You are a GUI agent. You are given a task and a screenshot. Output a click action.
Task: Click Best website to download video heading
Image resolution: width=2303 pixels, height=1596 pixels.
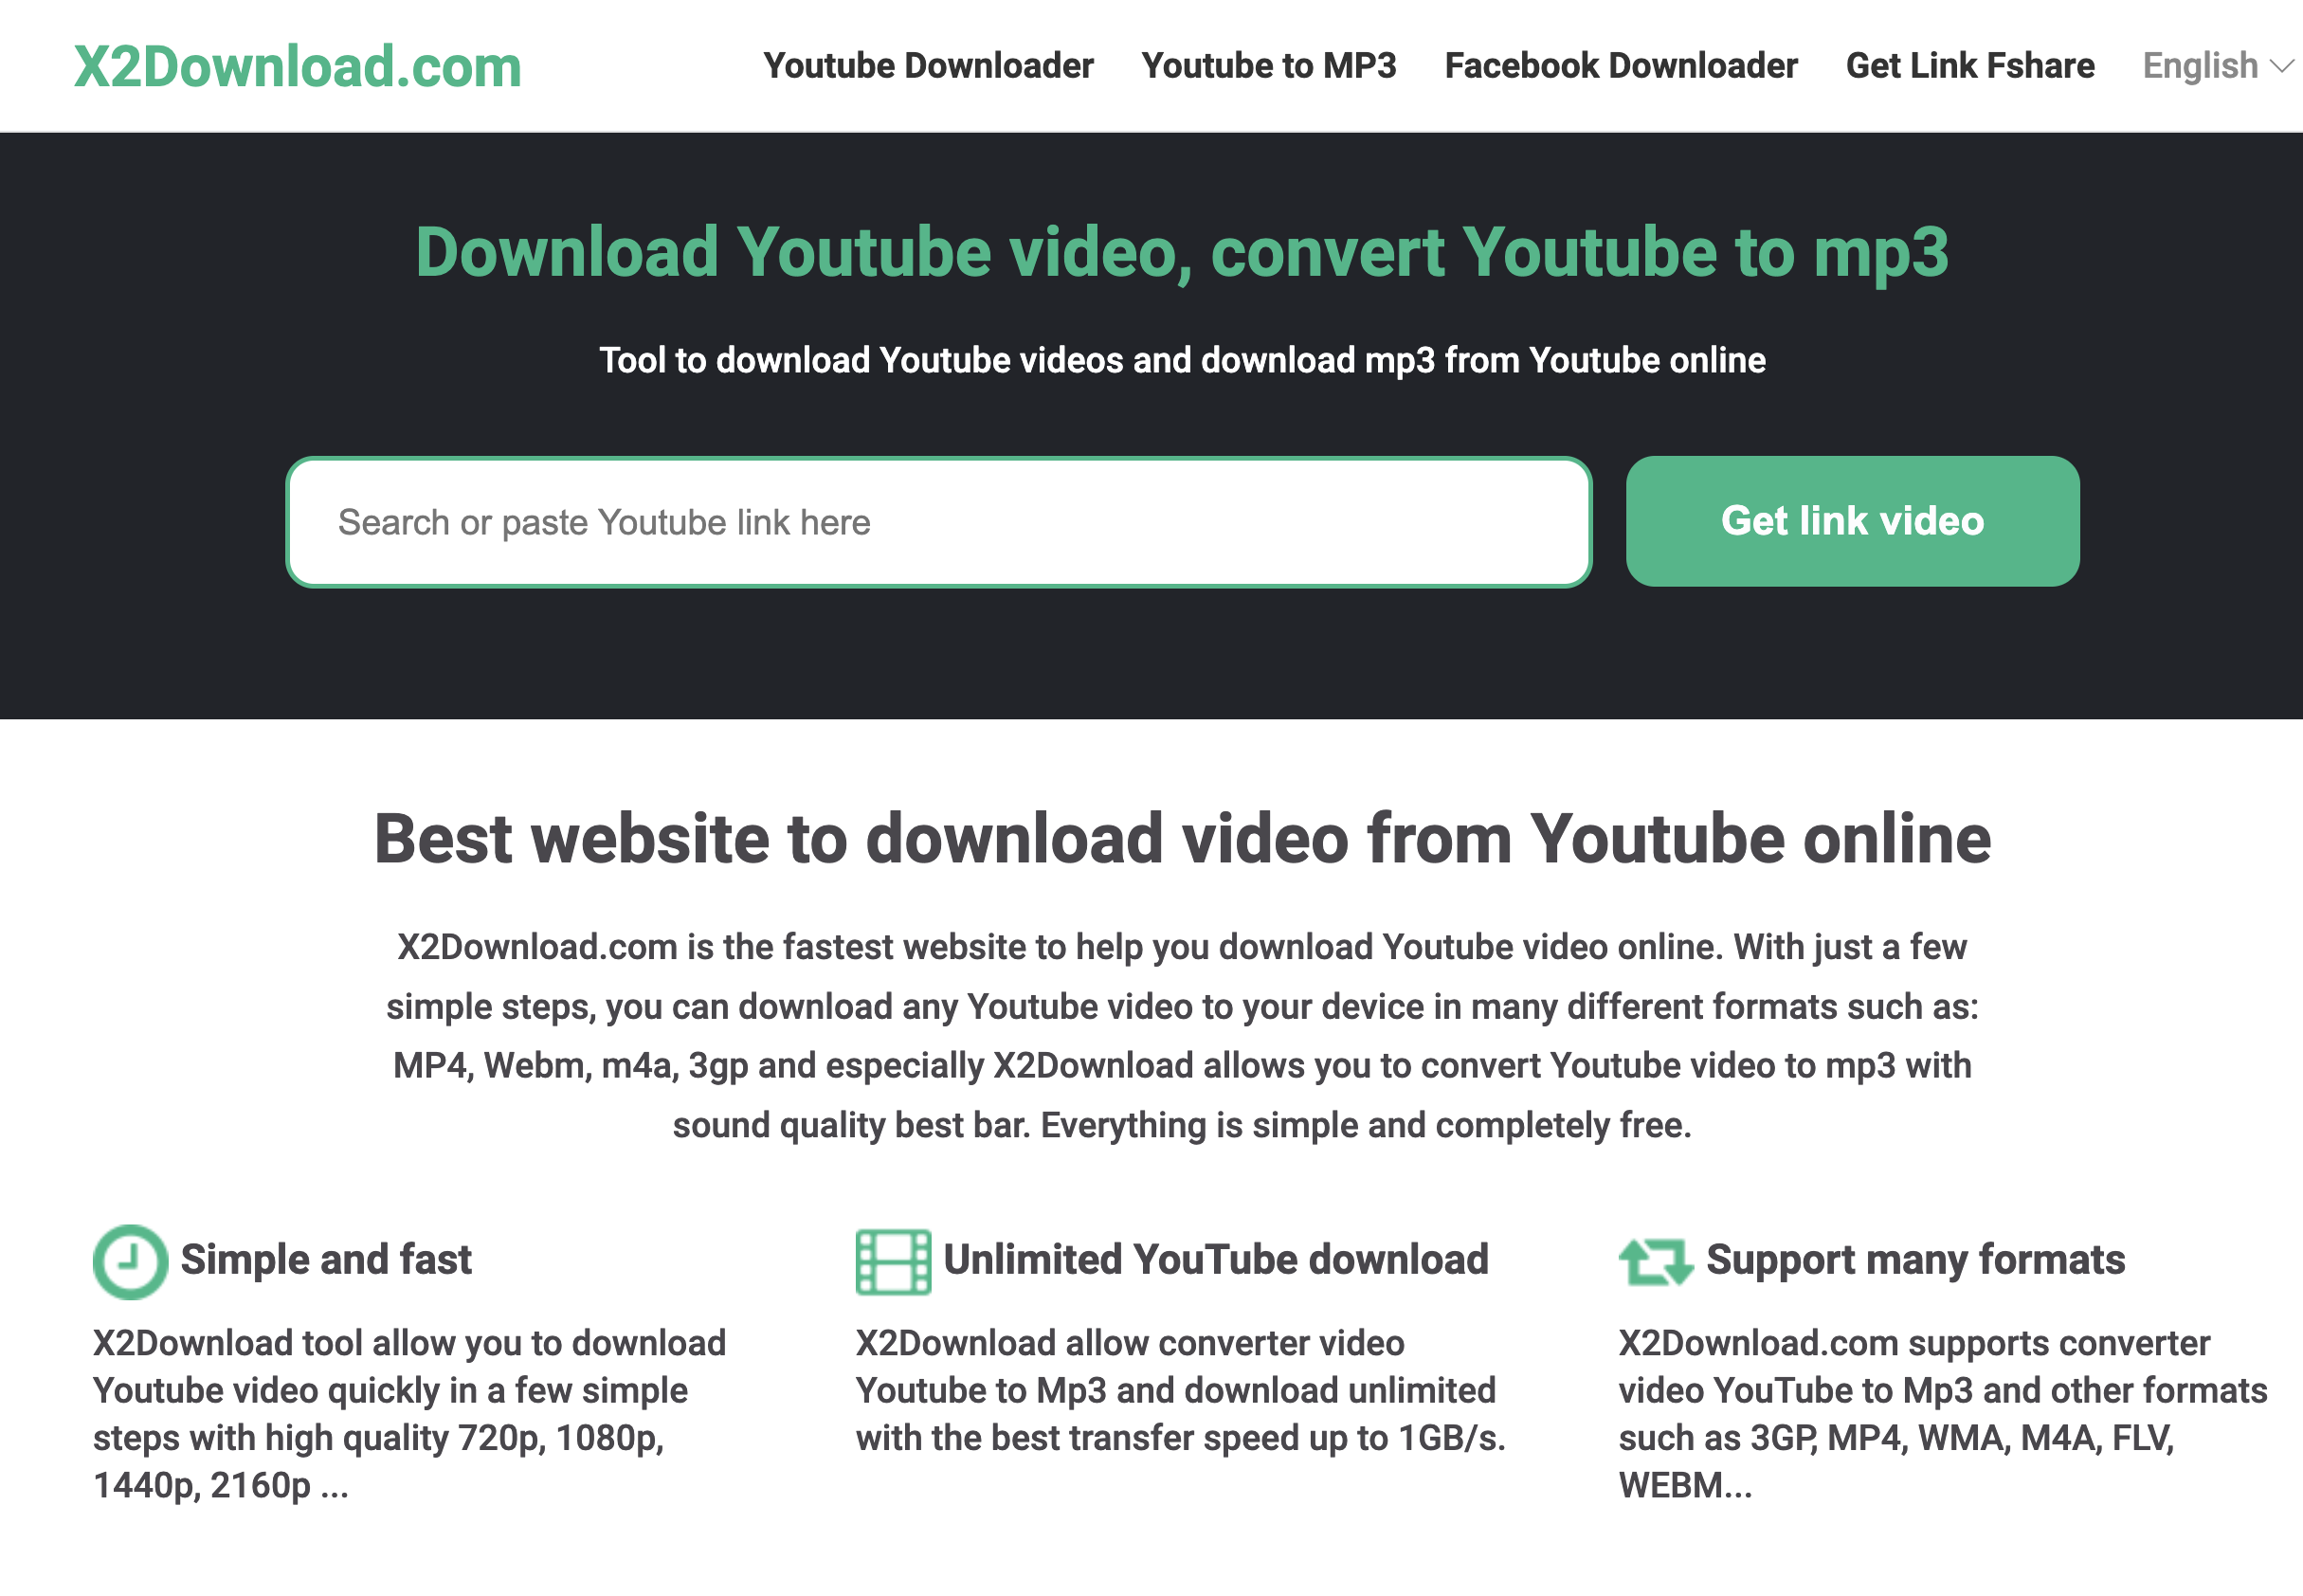click(1181, 838)
